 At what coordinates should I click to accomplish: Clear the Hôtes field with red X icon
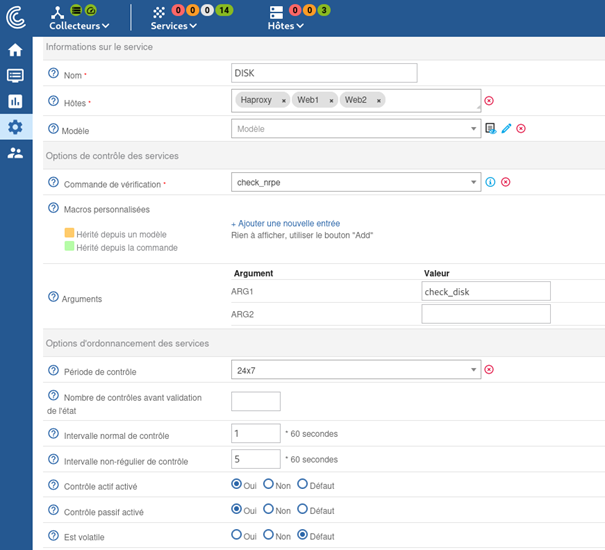coord(489,101)
